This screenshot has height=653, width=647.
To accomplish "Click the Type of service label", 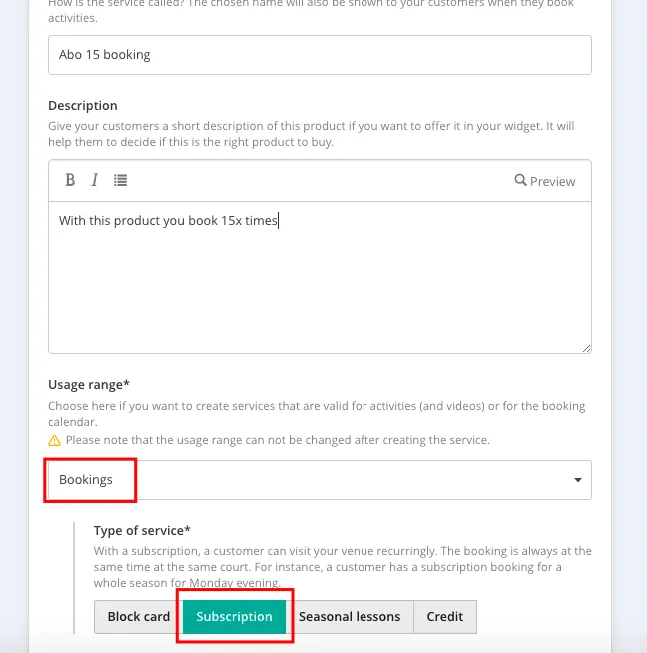I will click(x=142, y=531).
